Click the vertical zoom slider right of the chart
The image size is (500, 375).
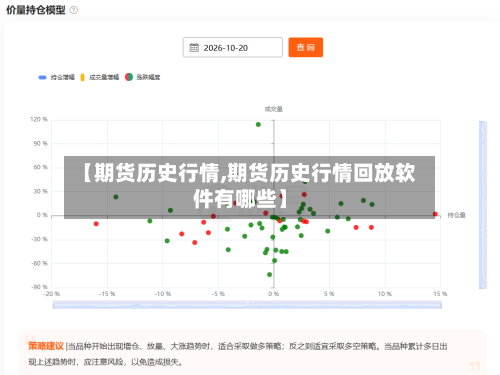pos(483,205)
